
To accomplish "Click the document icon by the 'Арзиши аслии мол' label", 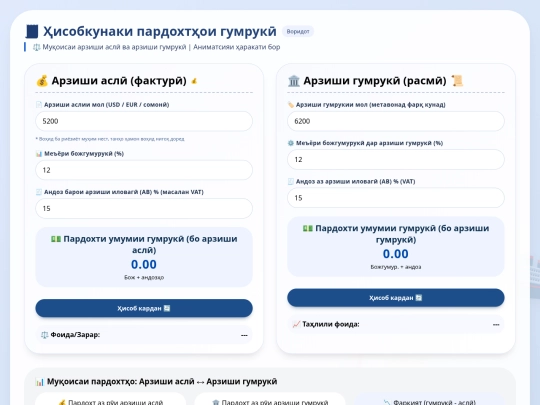I will click(x=39, y=105).
